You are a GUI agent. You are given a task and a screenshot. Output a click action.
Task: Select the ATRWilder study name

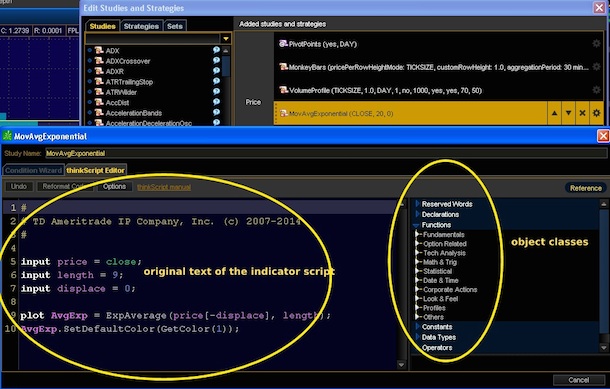pos(121,92)
